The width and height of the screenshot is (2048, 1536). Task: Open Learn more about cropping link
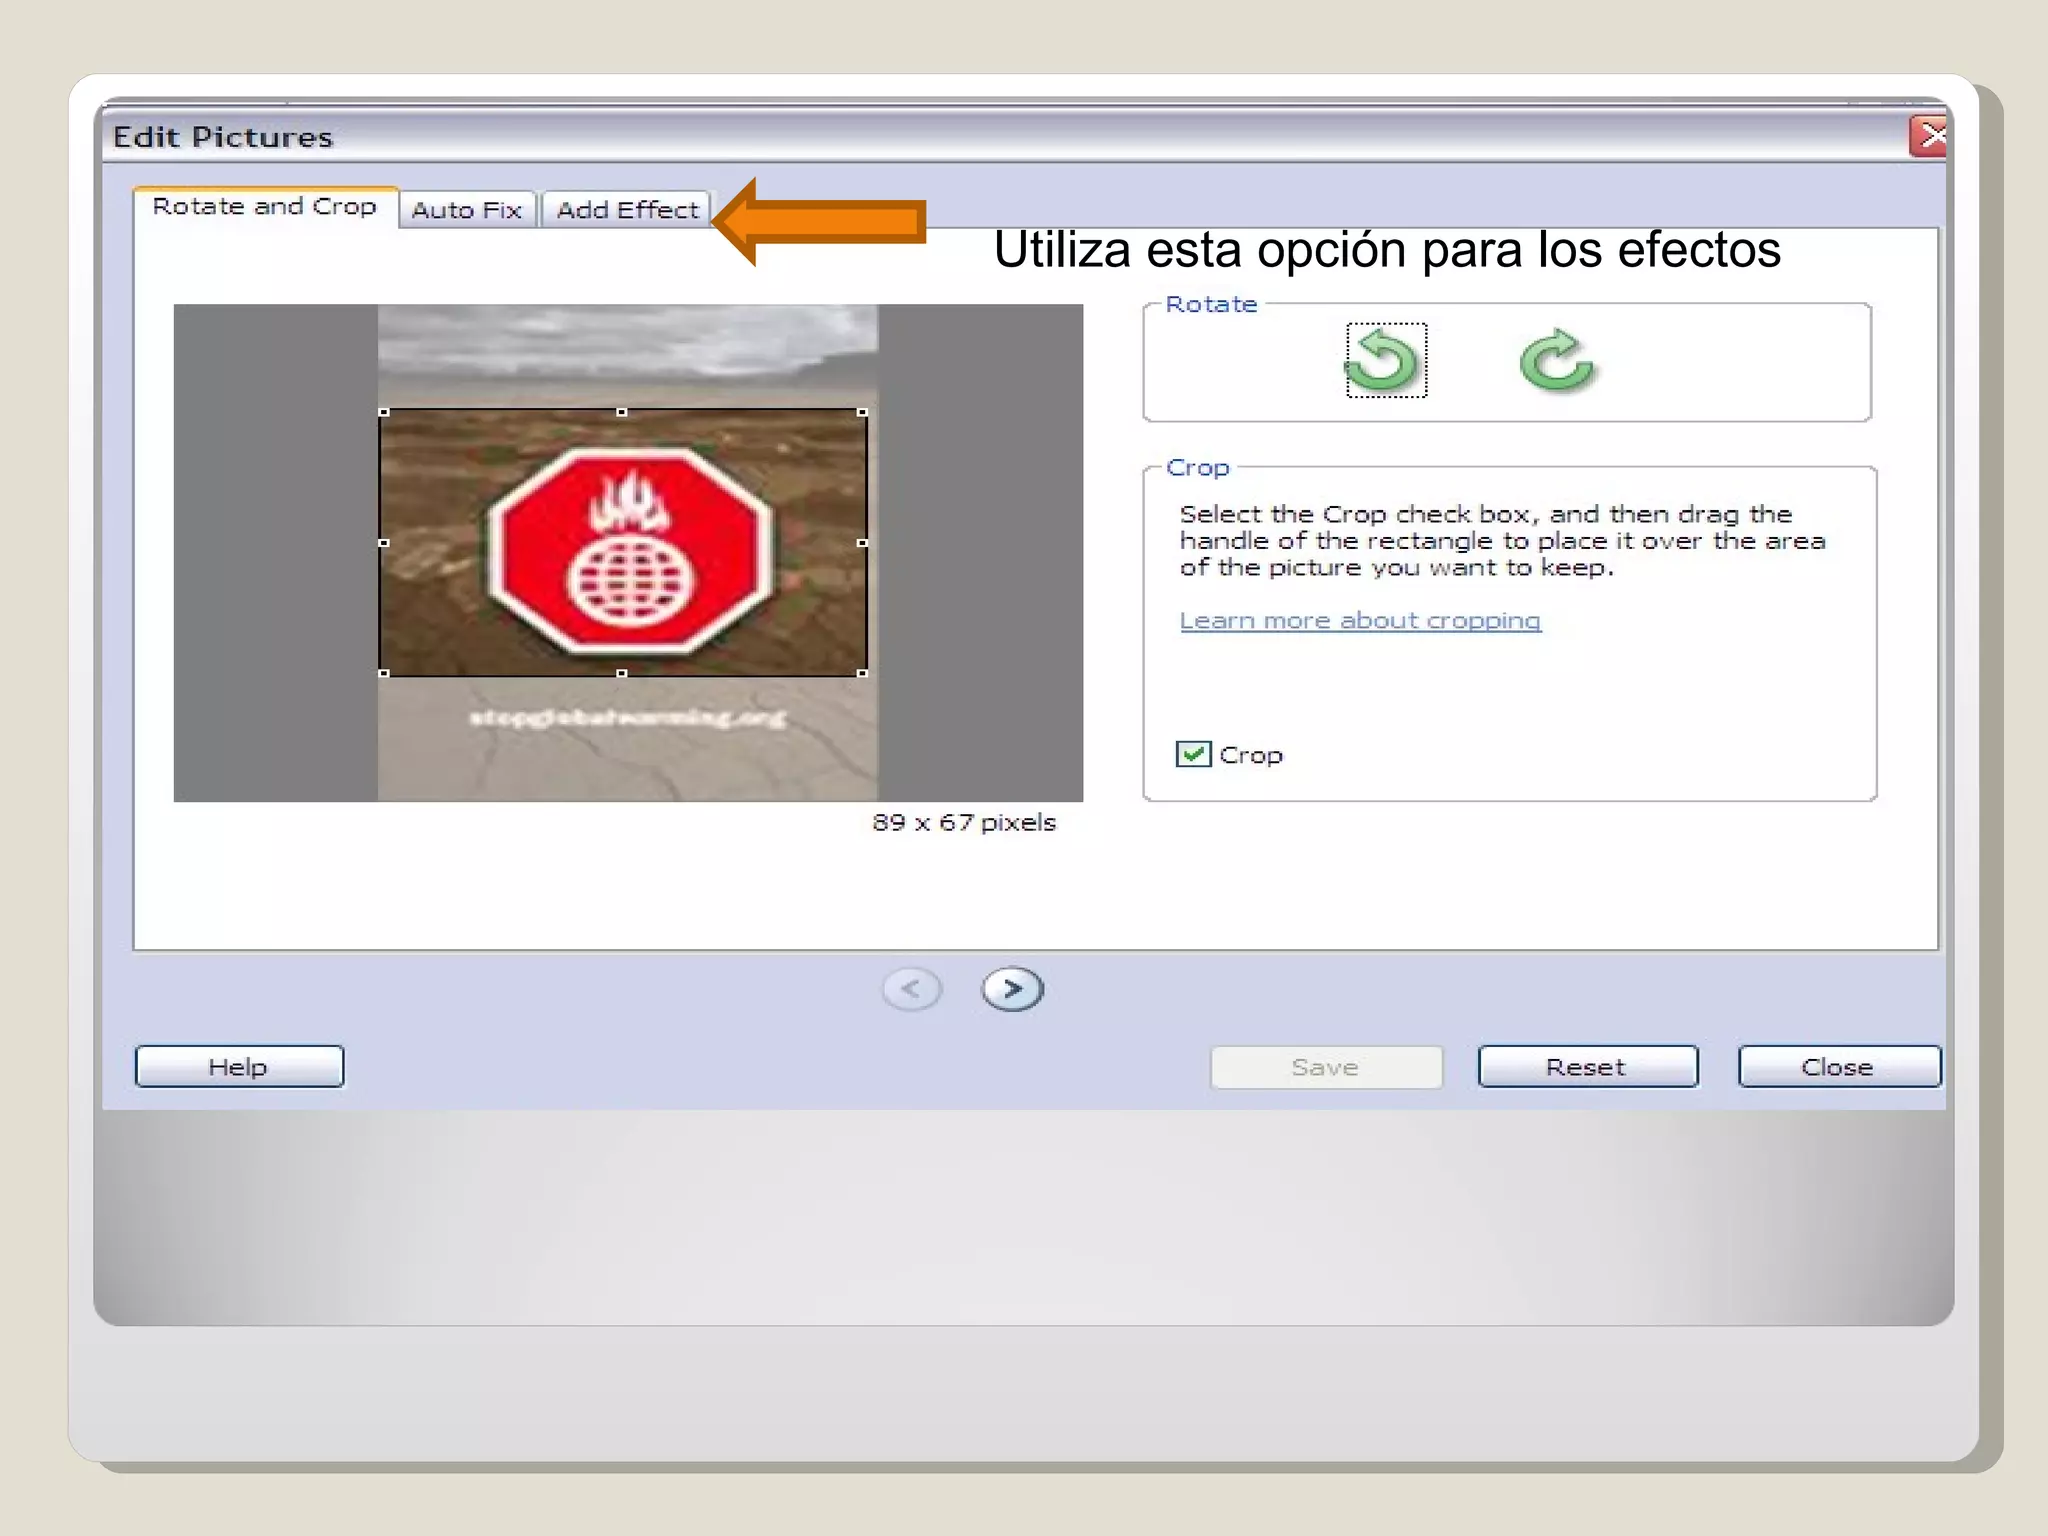click(1359, 621)
